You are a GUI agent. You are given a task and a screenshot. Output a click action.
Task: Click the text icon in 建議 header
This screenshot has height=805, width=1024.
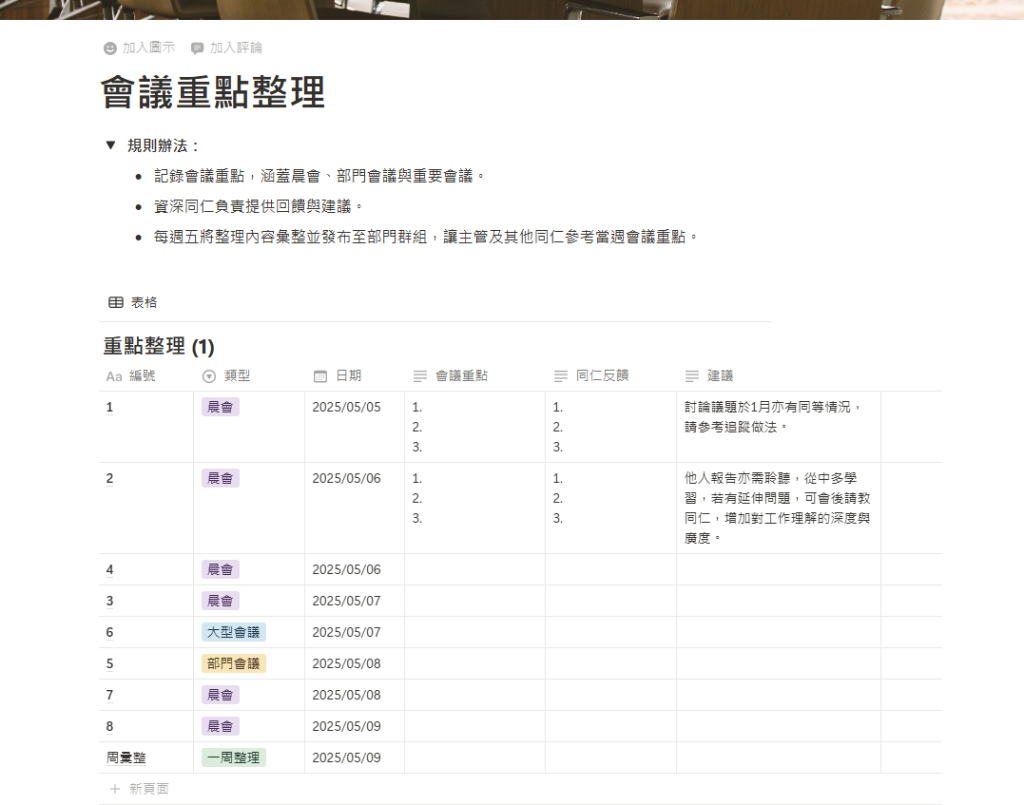(691, 376)
